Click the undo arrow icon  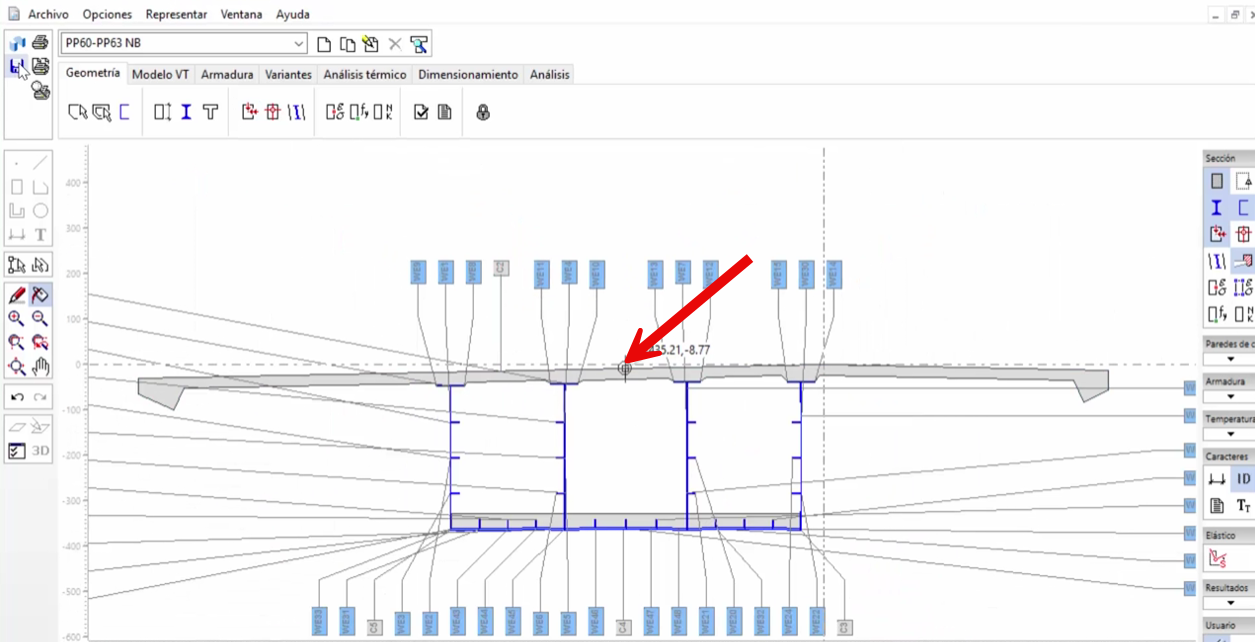(x=17, y=397)
